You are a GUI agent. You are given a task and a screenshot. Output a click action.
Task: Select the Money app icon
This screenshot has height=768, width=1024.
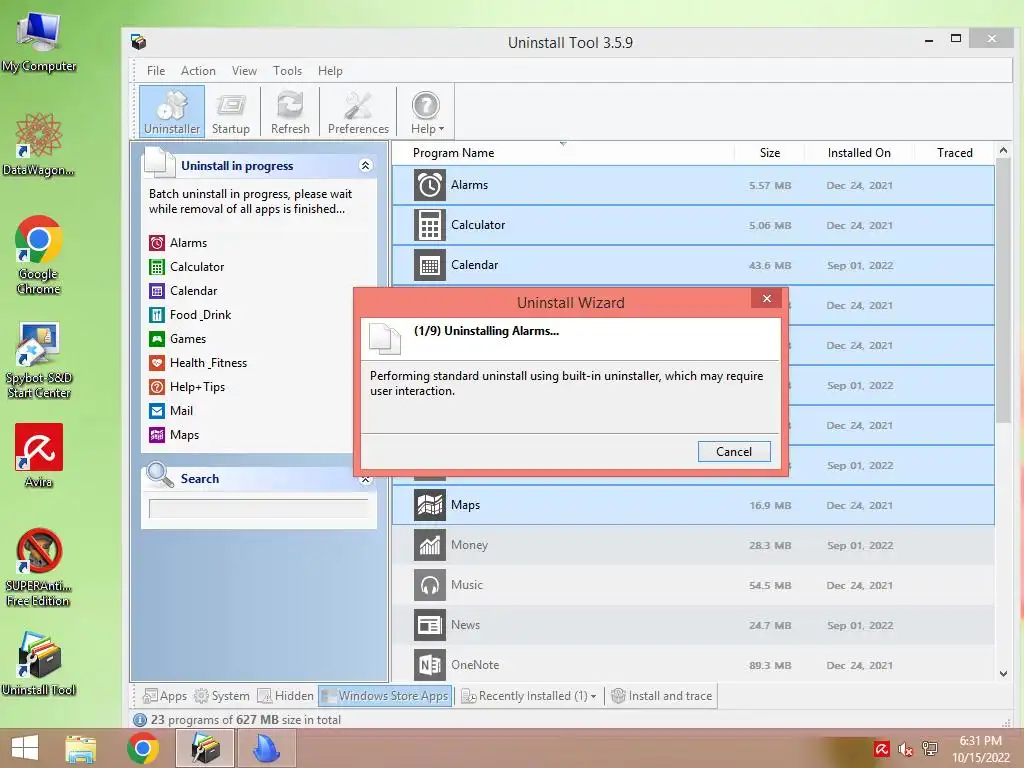(x=430, y=545)
